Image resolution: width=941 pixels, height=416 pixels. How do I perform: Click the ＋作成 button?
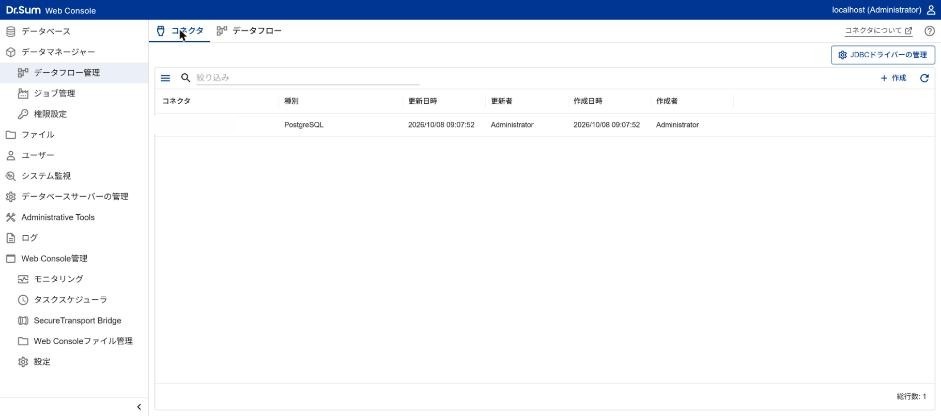(x=894, y=78)
